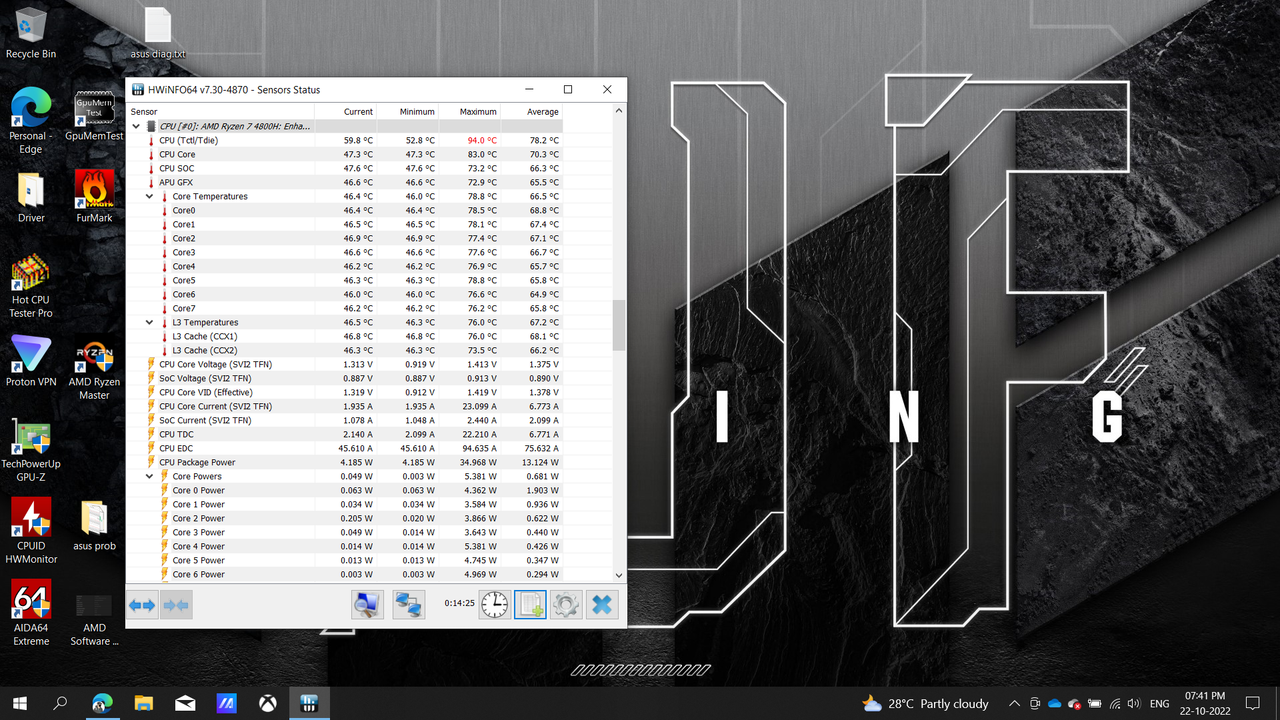Viewport: 1280px width, 720px height.
Task: Launch AIDA64 Extreme shortcut
Action: [31, 614]
